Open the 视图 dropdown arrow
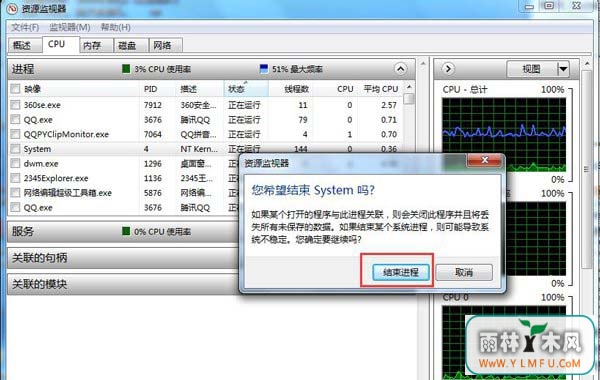The height and width of the screenshot is (380, 600). click(563, 69)
